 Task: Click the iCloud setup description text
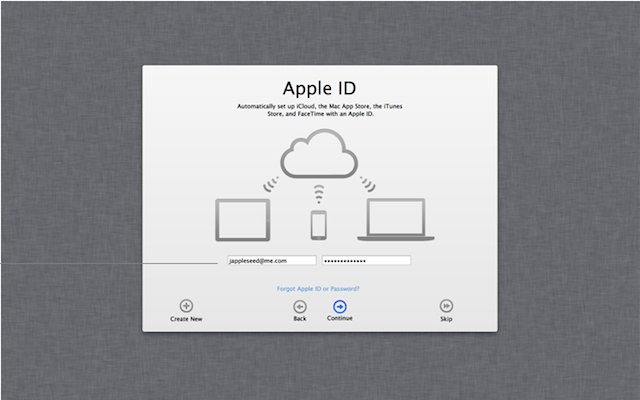tap(320, 110)
